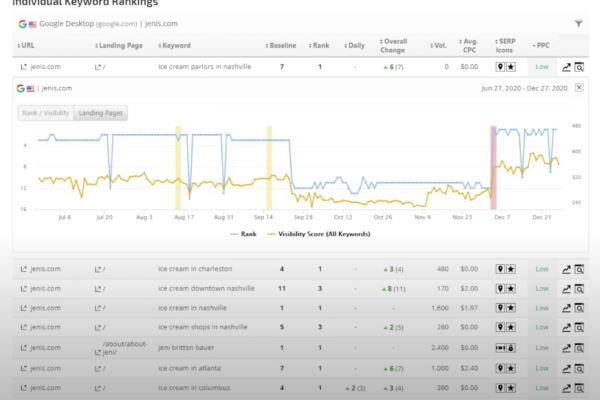Screen dimensions: 600x400
Task: Open SERP preview for ice cream in columbus
Action: click(x=579, y=388)
